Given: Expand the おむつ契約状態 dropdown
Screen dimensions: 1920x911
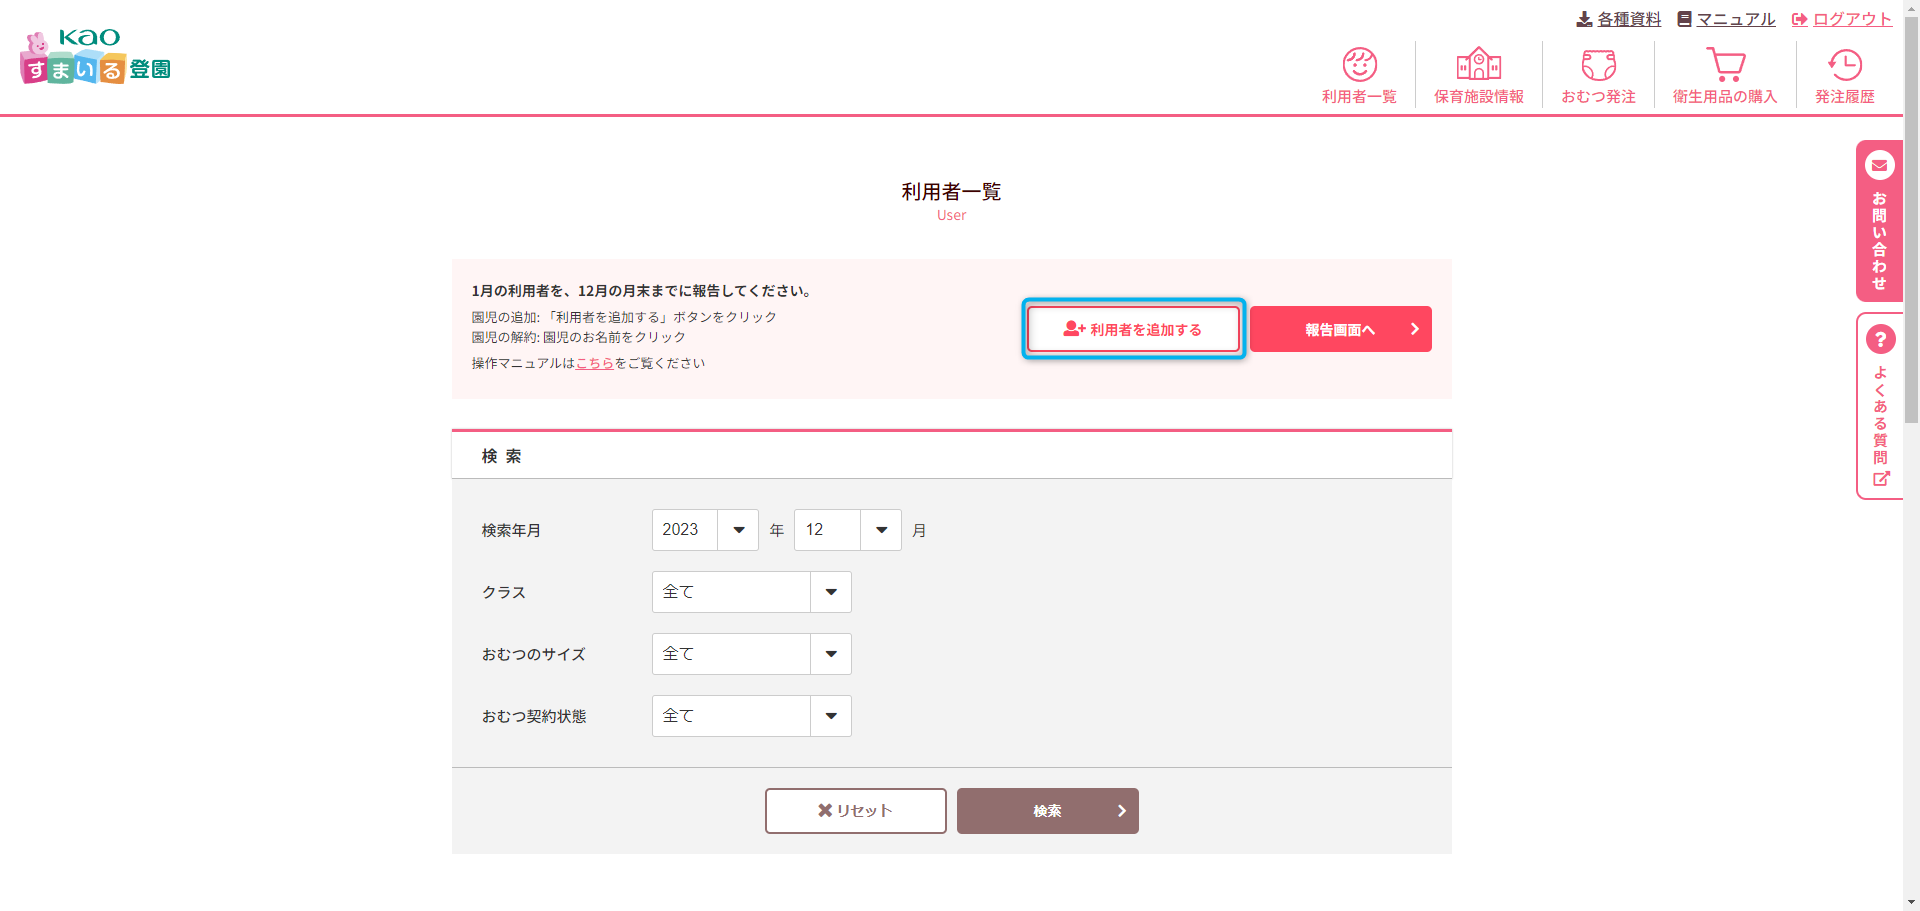Looking at the screenshot, I should click(752, 716).
